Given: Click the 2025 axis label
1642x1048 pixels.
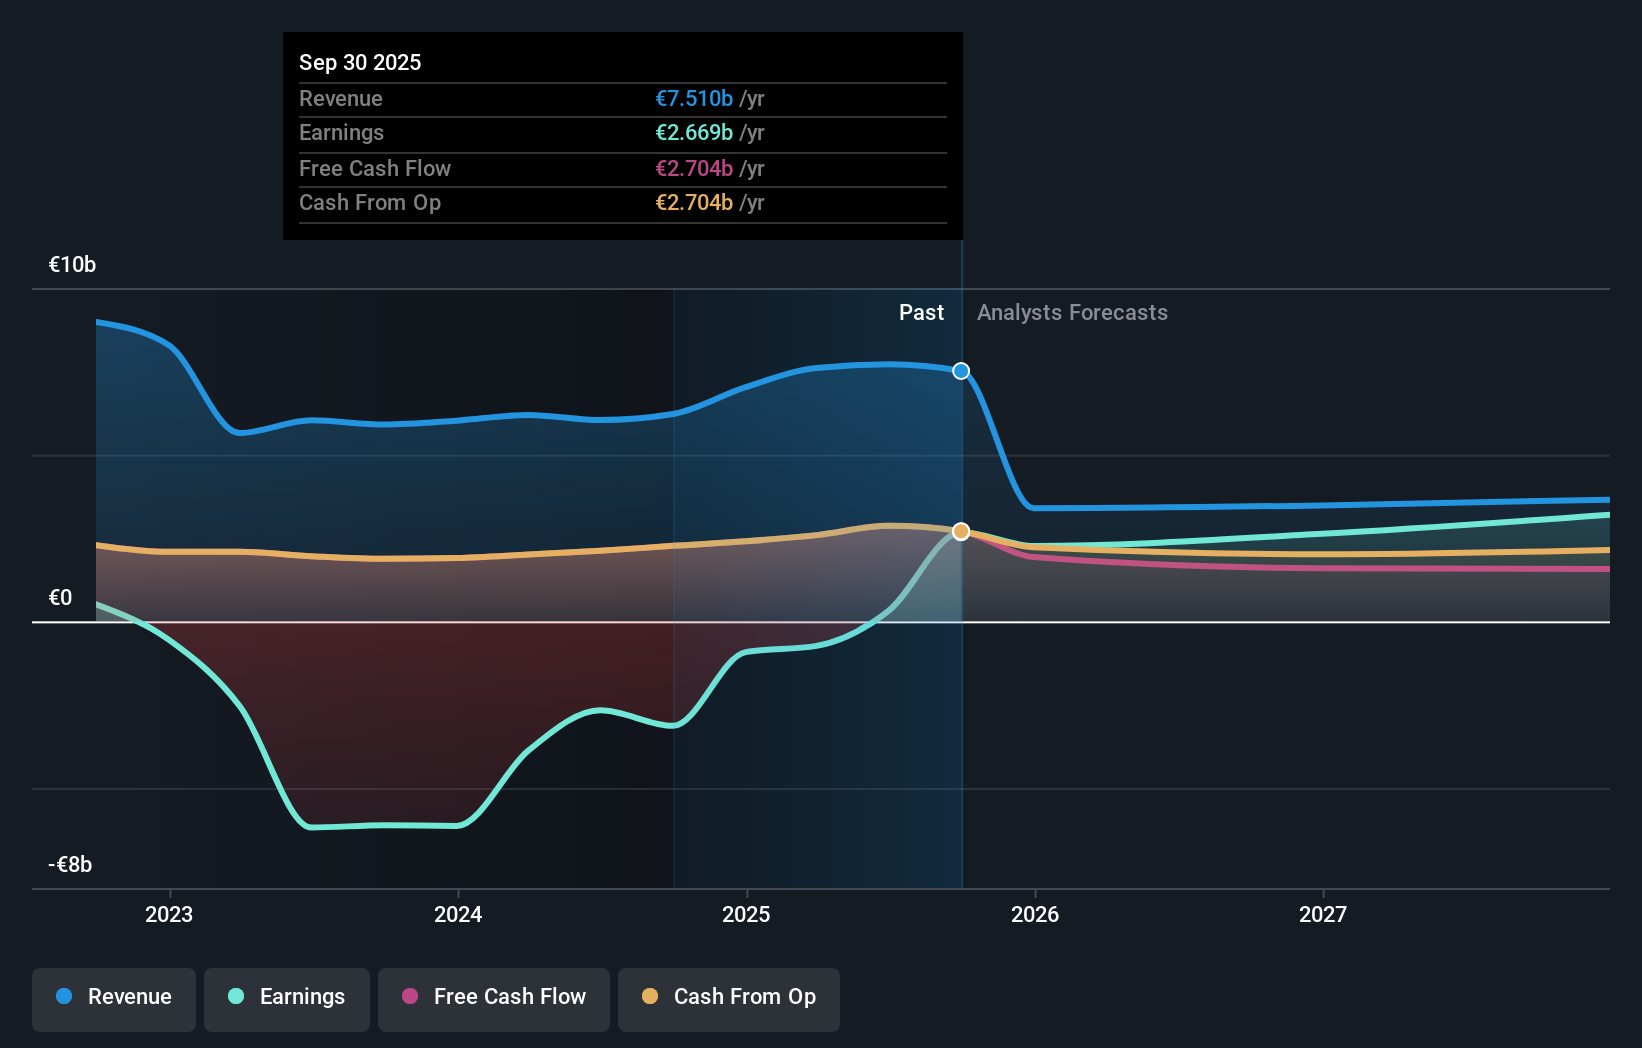Looking at the screenshot, I should (x=746, y=913).
